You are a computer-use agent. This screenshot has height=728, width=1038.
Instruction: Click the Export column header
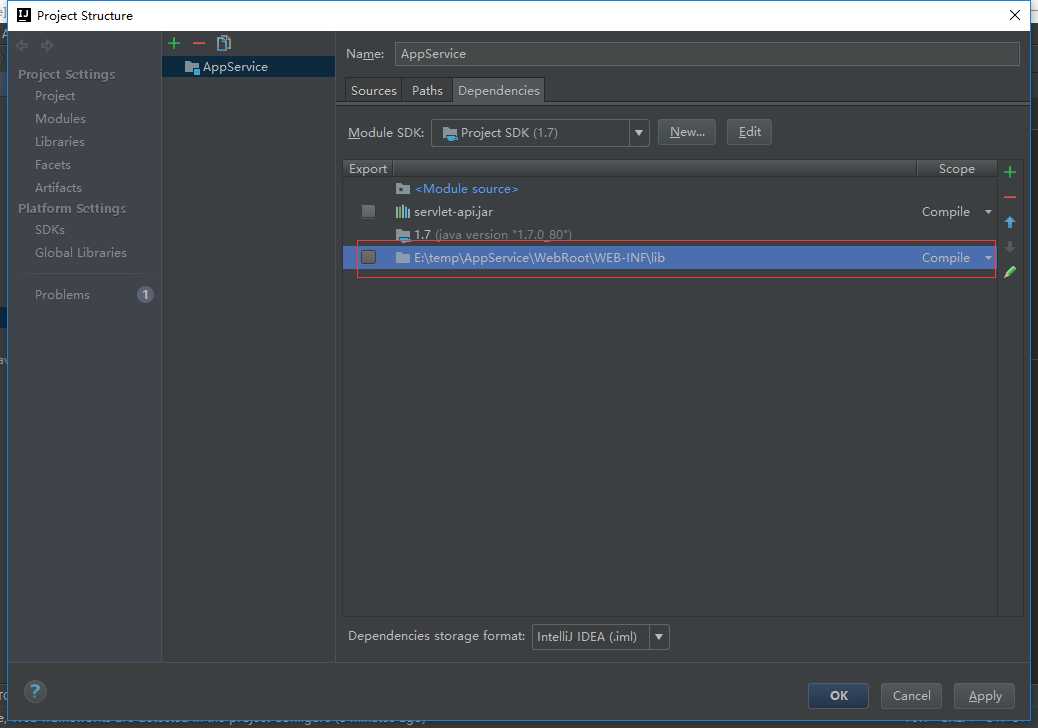(x=367, y=169)
